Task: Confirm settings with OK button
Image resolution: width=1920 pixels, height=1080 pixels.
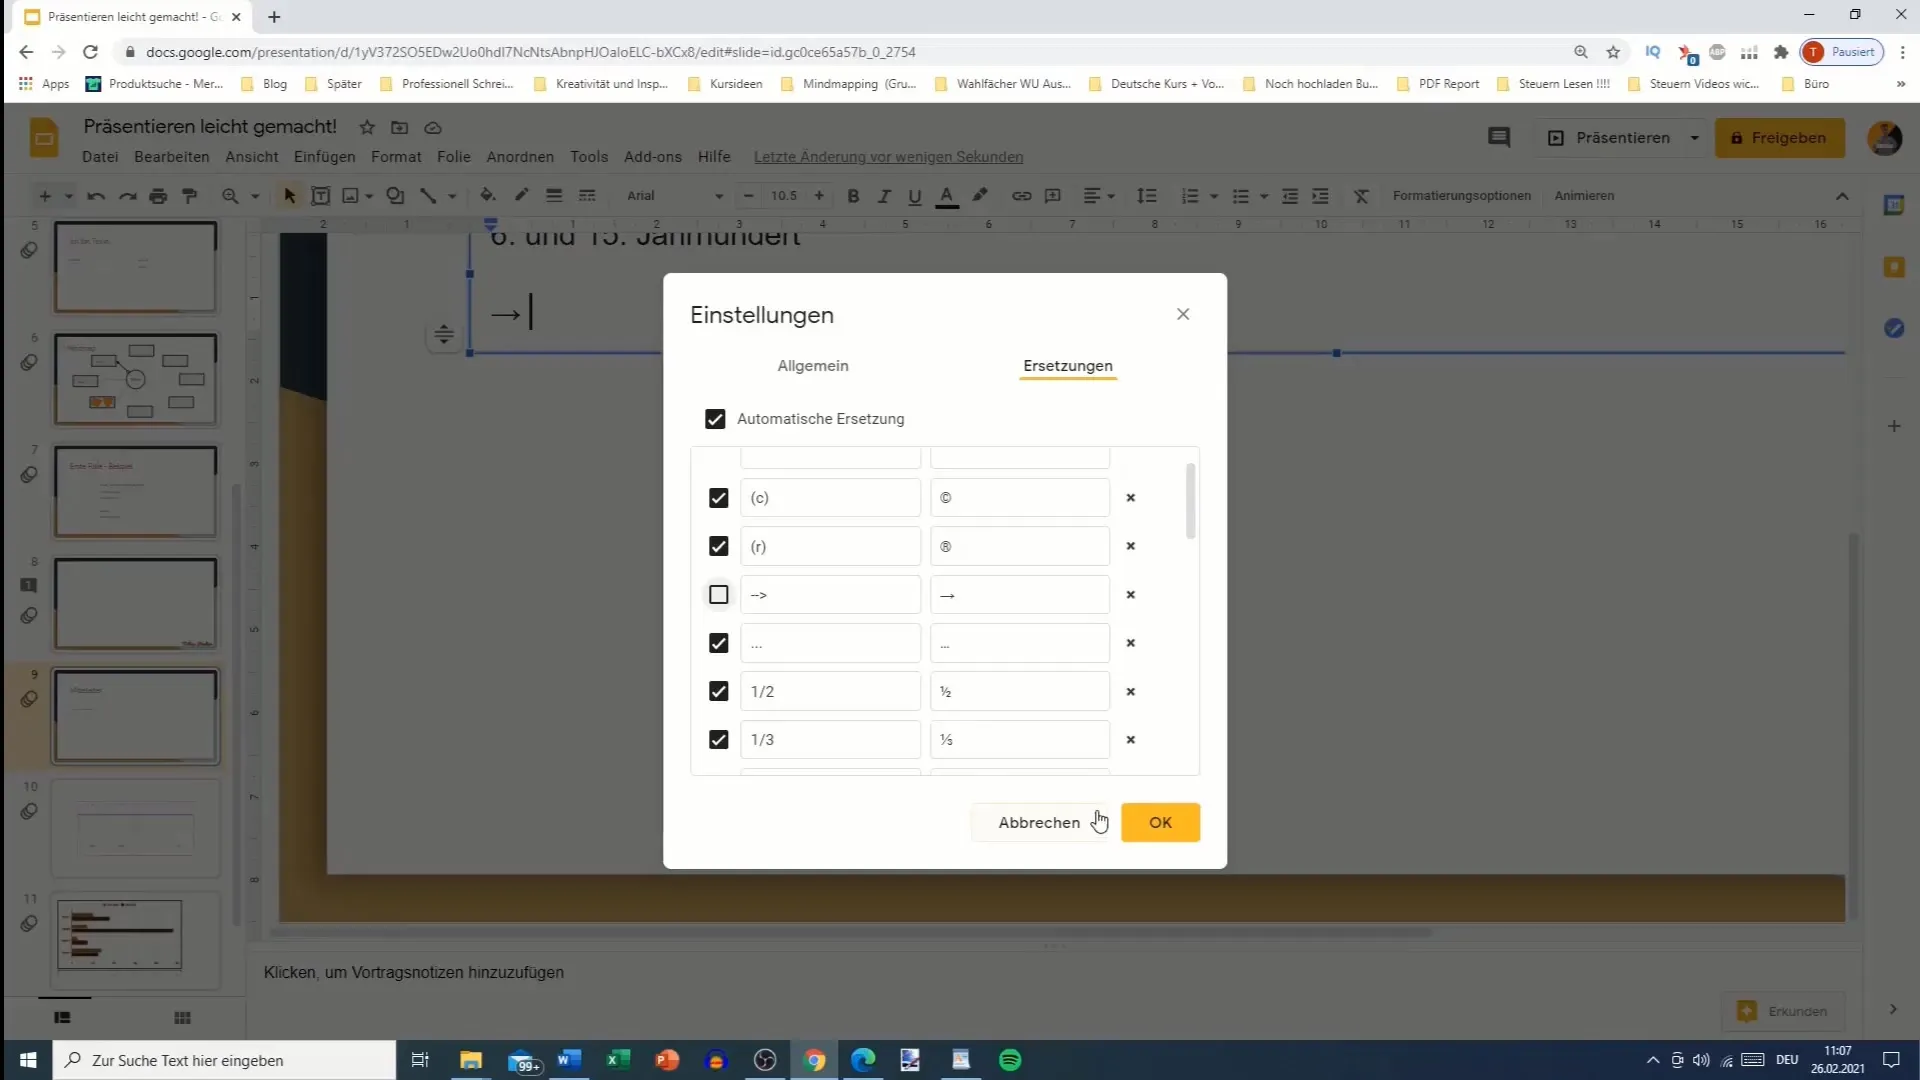Action: [x=1160, y=823]
